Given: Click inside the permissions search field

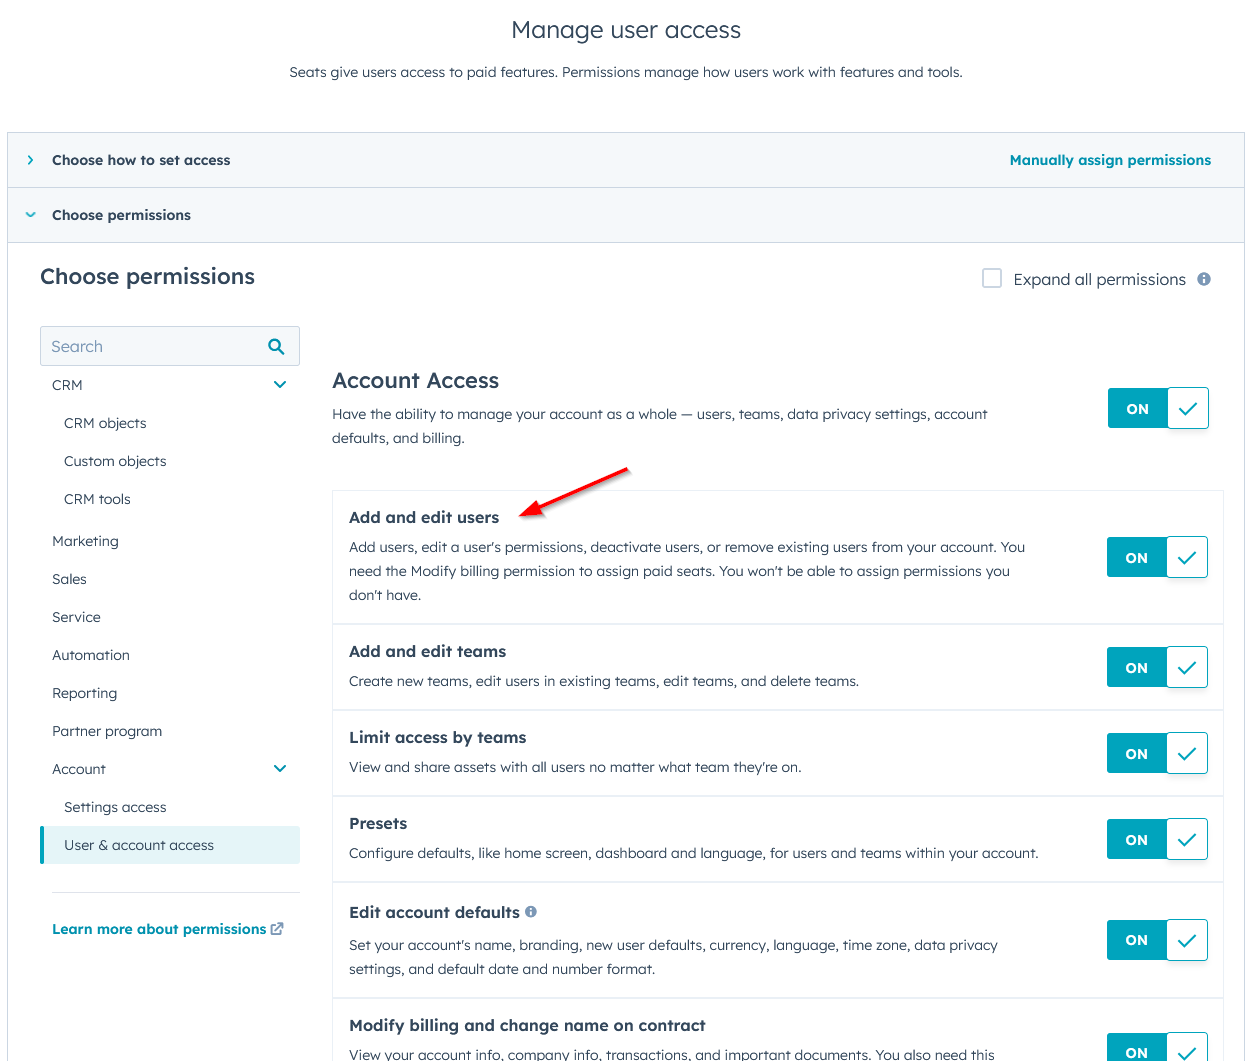Looking at the screenshot, I should (x=150, y=345).
